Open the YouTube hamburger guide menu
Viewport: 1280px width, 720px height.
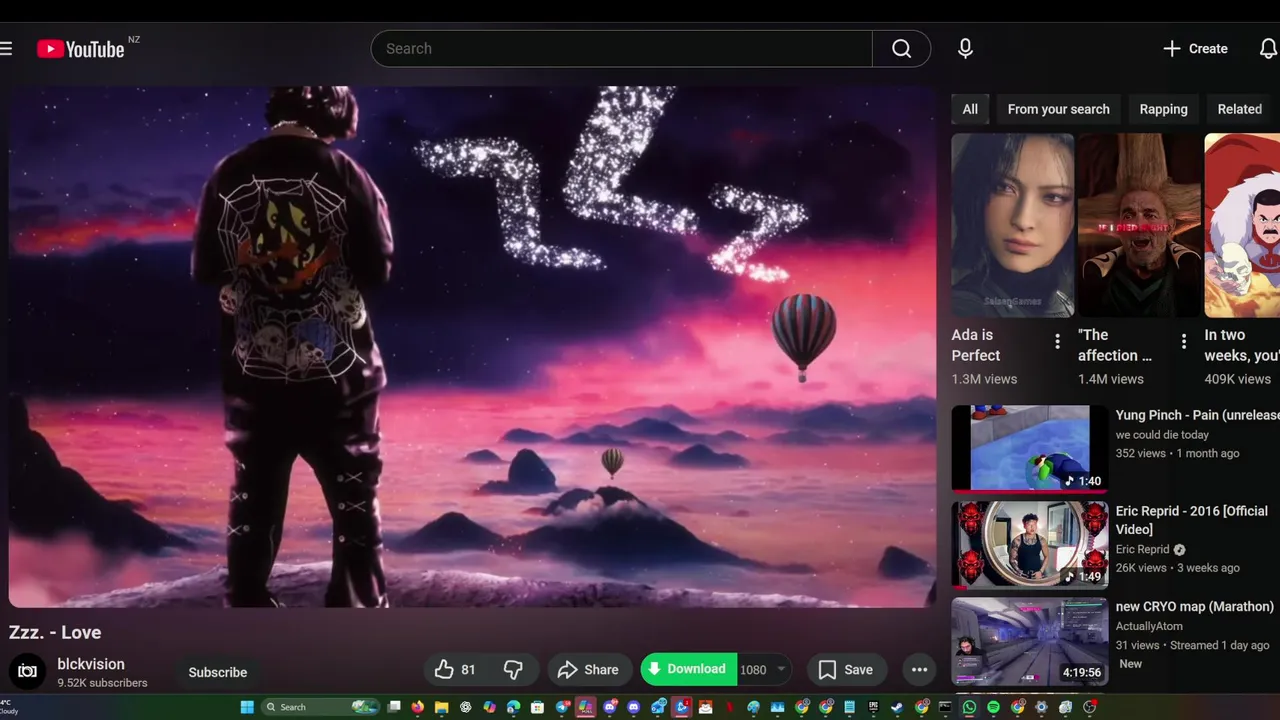tap(6, 48)
